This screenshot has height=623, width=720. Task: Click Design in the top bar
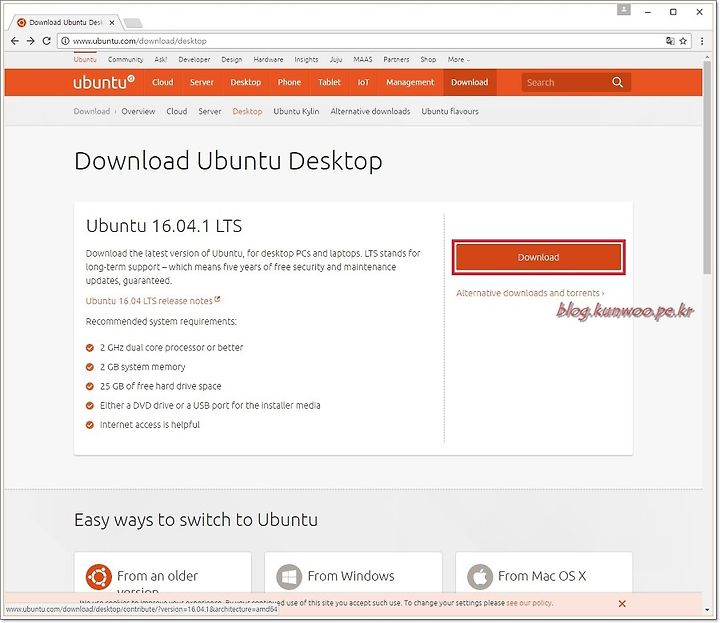[x=231, y=59]
